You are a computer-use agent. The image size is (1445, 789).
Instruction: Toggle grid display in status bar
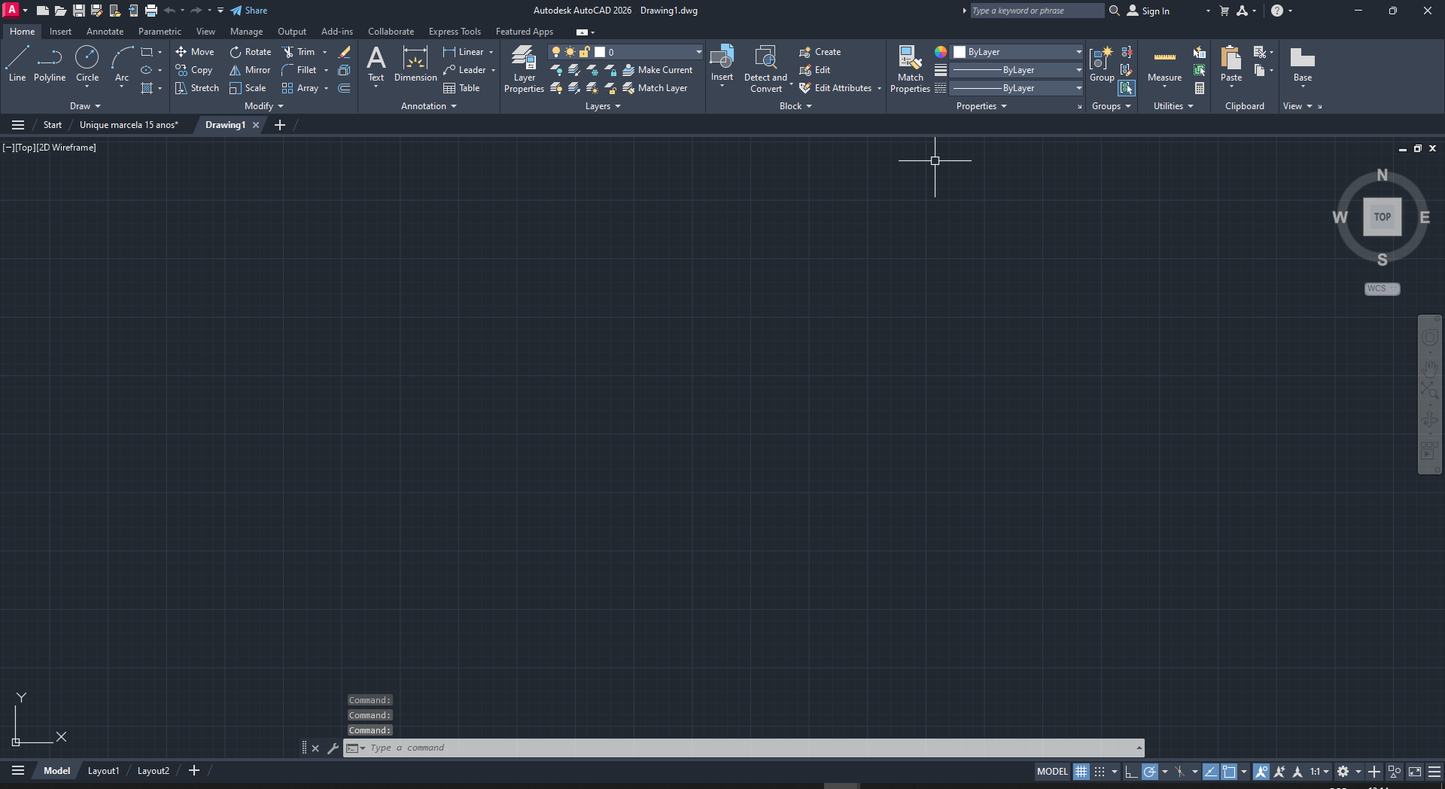(x=1081, y=771)
